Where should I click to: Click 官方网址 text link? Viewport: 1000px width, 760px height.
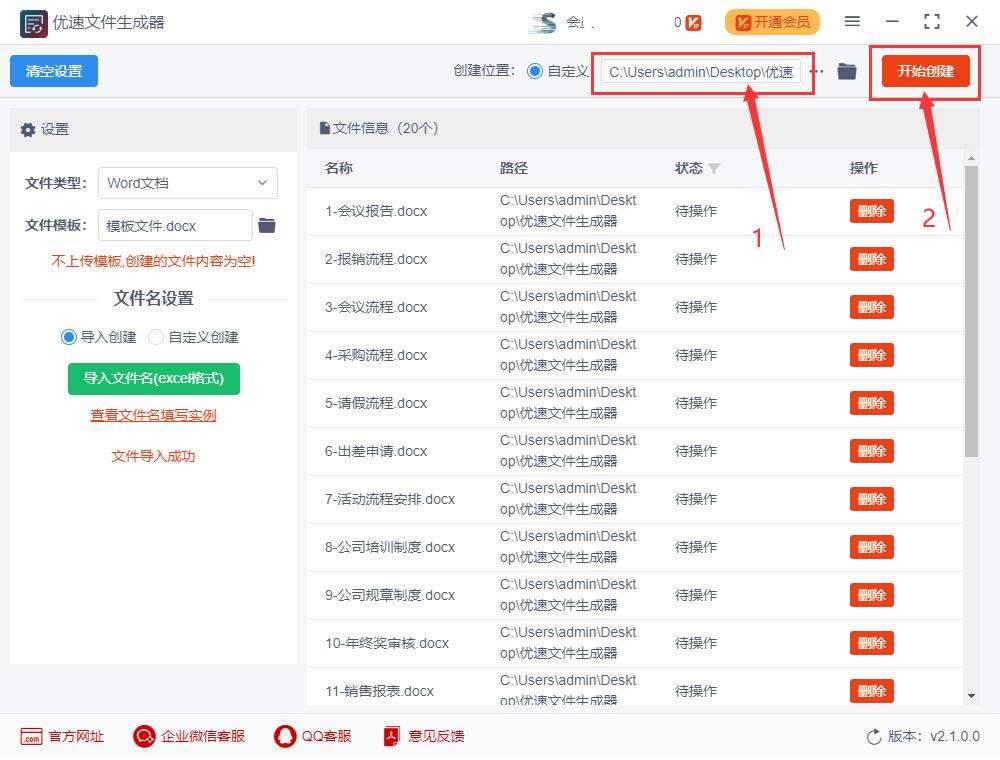[x=76, y=736]
